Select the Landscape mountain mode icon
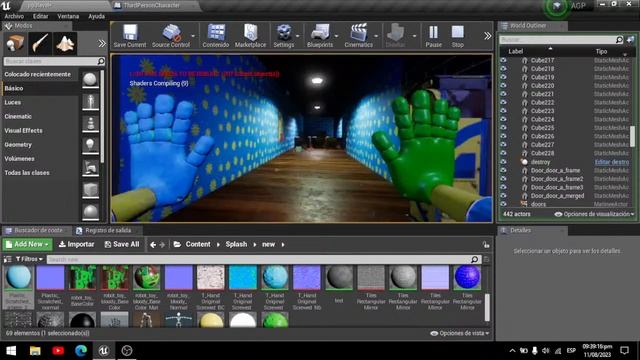This screenshot has width=640, height=360. pyautogui.click(x=65, y=43)
